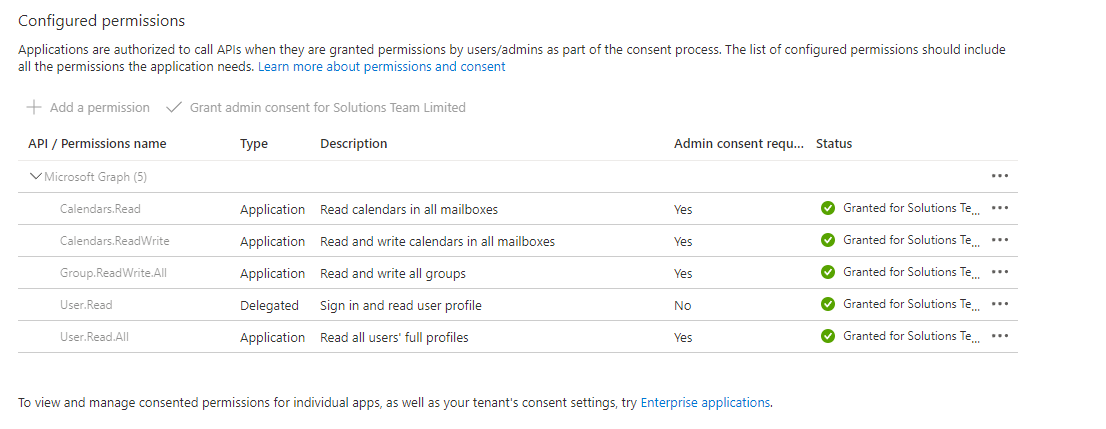Viewport: 1106px width, 429px height.
Task: Select the Group.ReadWrite.All permission name
Action: 113,273
